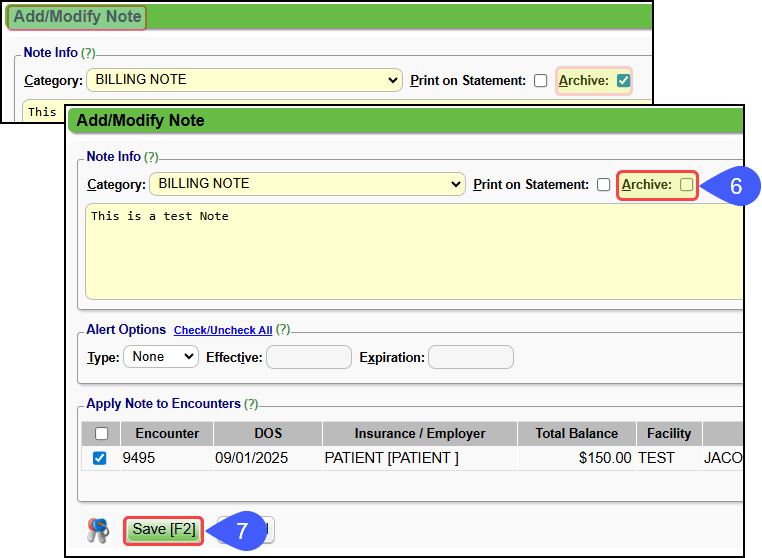Image resolution: width=762 pixels, height=558 pixels.
Task: Click into the Effective date field
Action: [308, 357]
